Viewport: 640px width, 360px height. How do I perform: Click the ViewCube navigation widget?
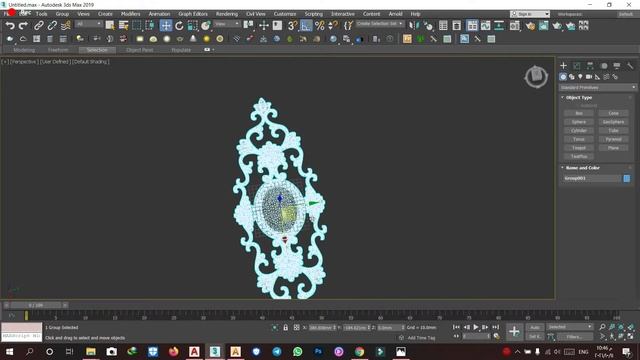tap(536, 76)
